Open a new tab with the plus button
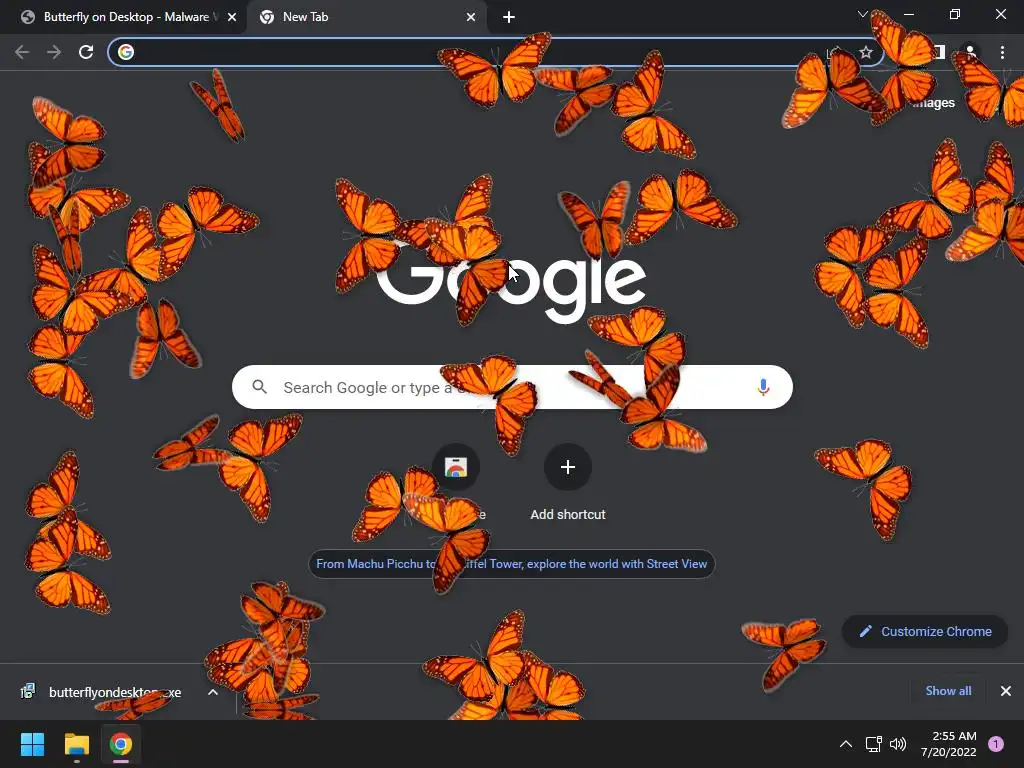The image size is (1024, 768). point(509,17)
